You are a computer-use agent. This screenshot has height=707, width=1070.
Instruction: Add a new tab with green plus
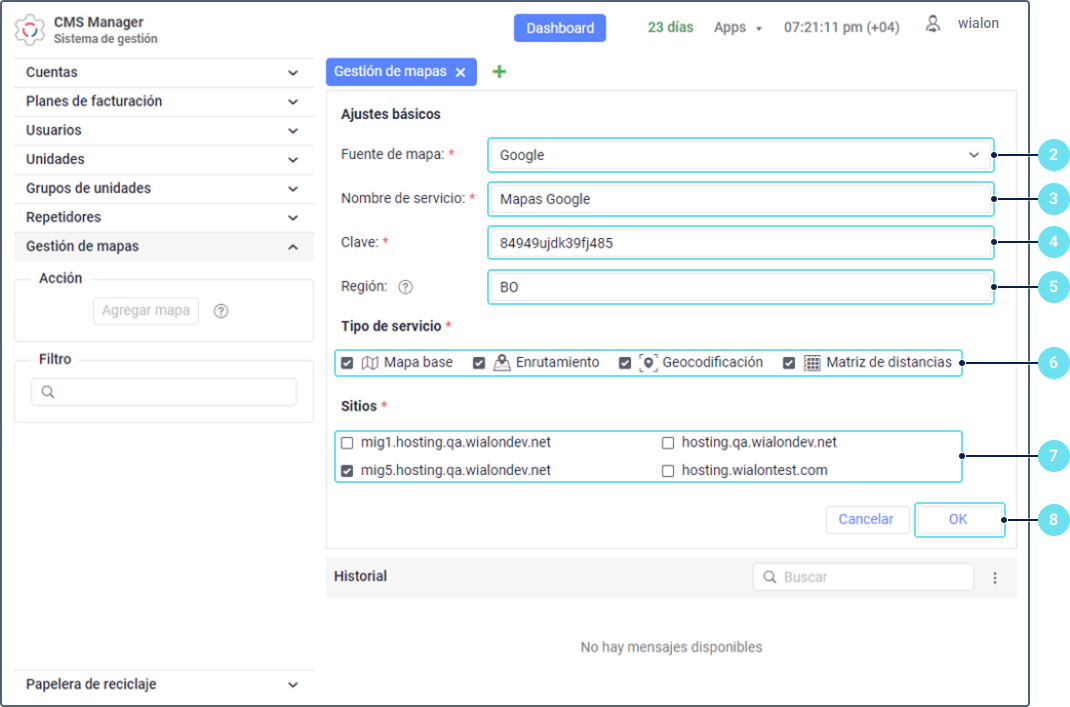[x=499, y=72]
